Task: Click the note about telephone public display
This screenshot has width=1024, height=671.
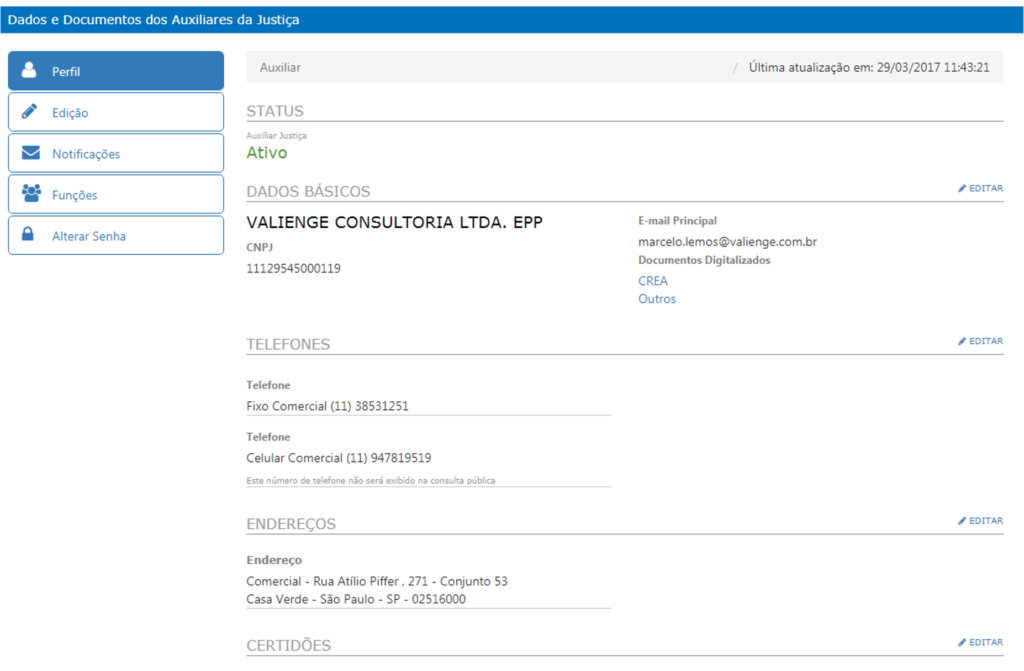Action: coord(370,481)
